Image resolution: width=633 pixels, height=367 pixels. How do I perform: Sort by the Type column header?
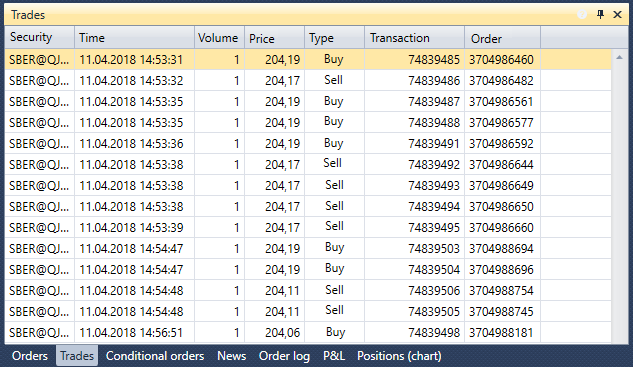(335, 38)
